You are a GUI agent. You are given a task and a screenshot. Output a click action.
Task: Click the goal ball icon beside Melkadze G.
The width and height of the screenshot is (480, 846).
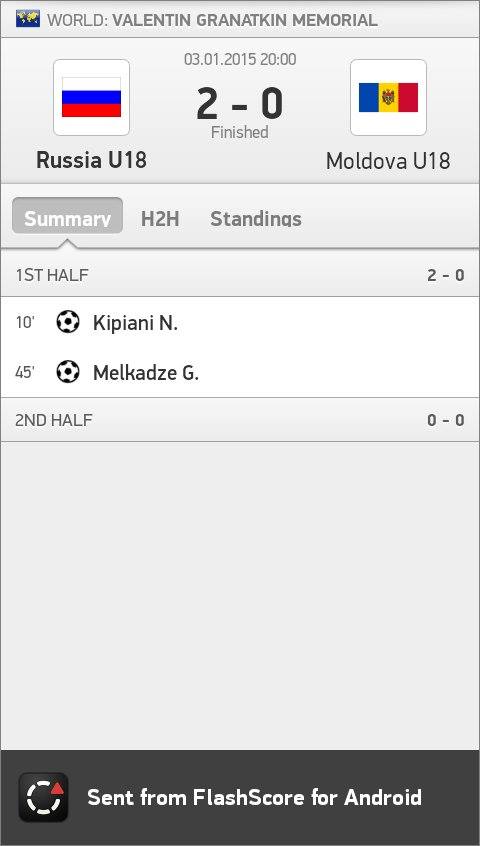pos(68,372)
